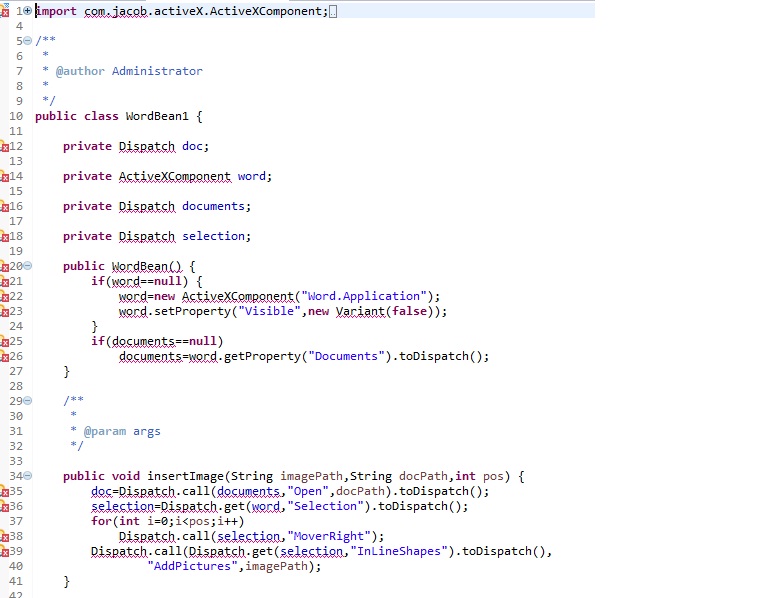Click the documents field declaration on line 16
The width and height of the screenshot is (768, 598).
pos(213,206)
